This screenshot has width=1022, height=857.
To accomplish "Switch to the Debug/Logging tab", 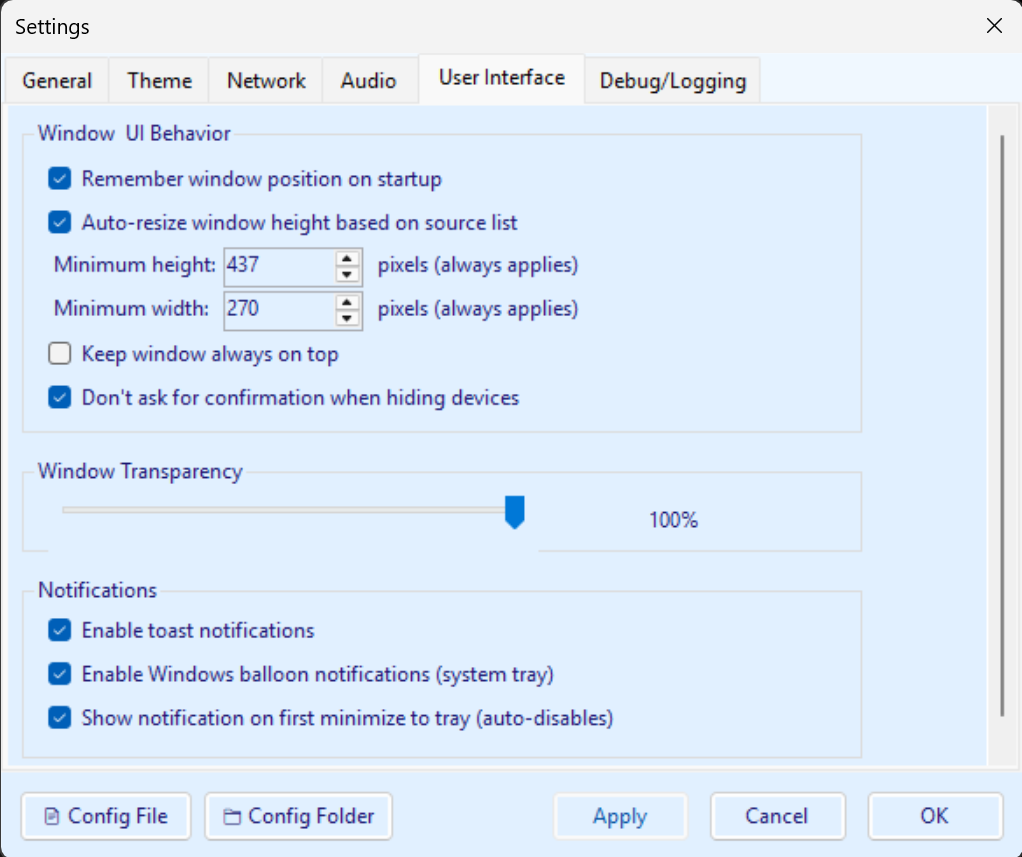I will tap(672, 80).
